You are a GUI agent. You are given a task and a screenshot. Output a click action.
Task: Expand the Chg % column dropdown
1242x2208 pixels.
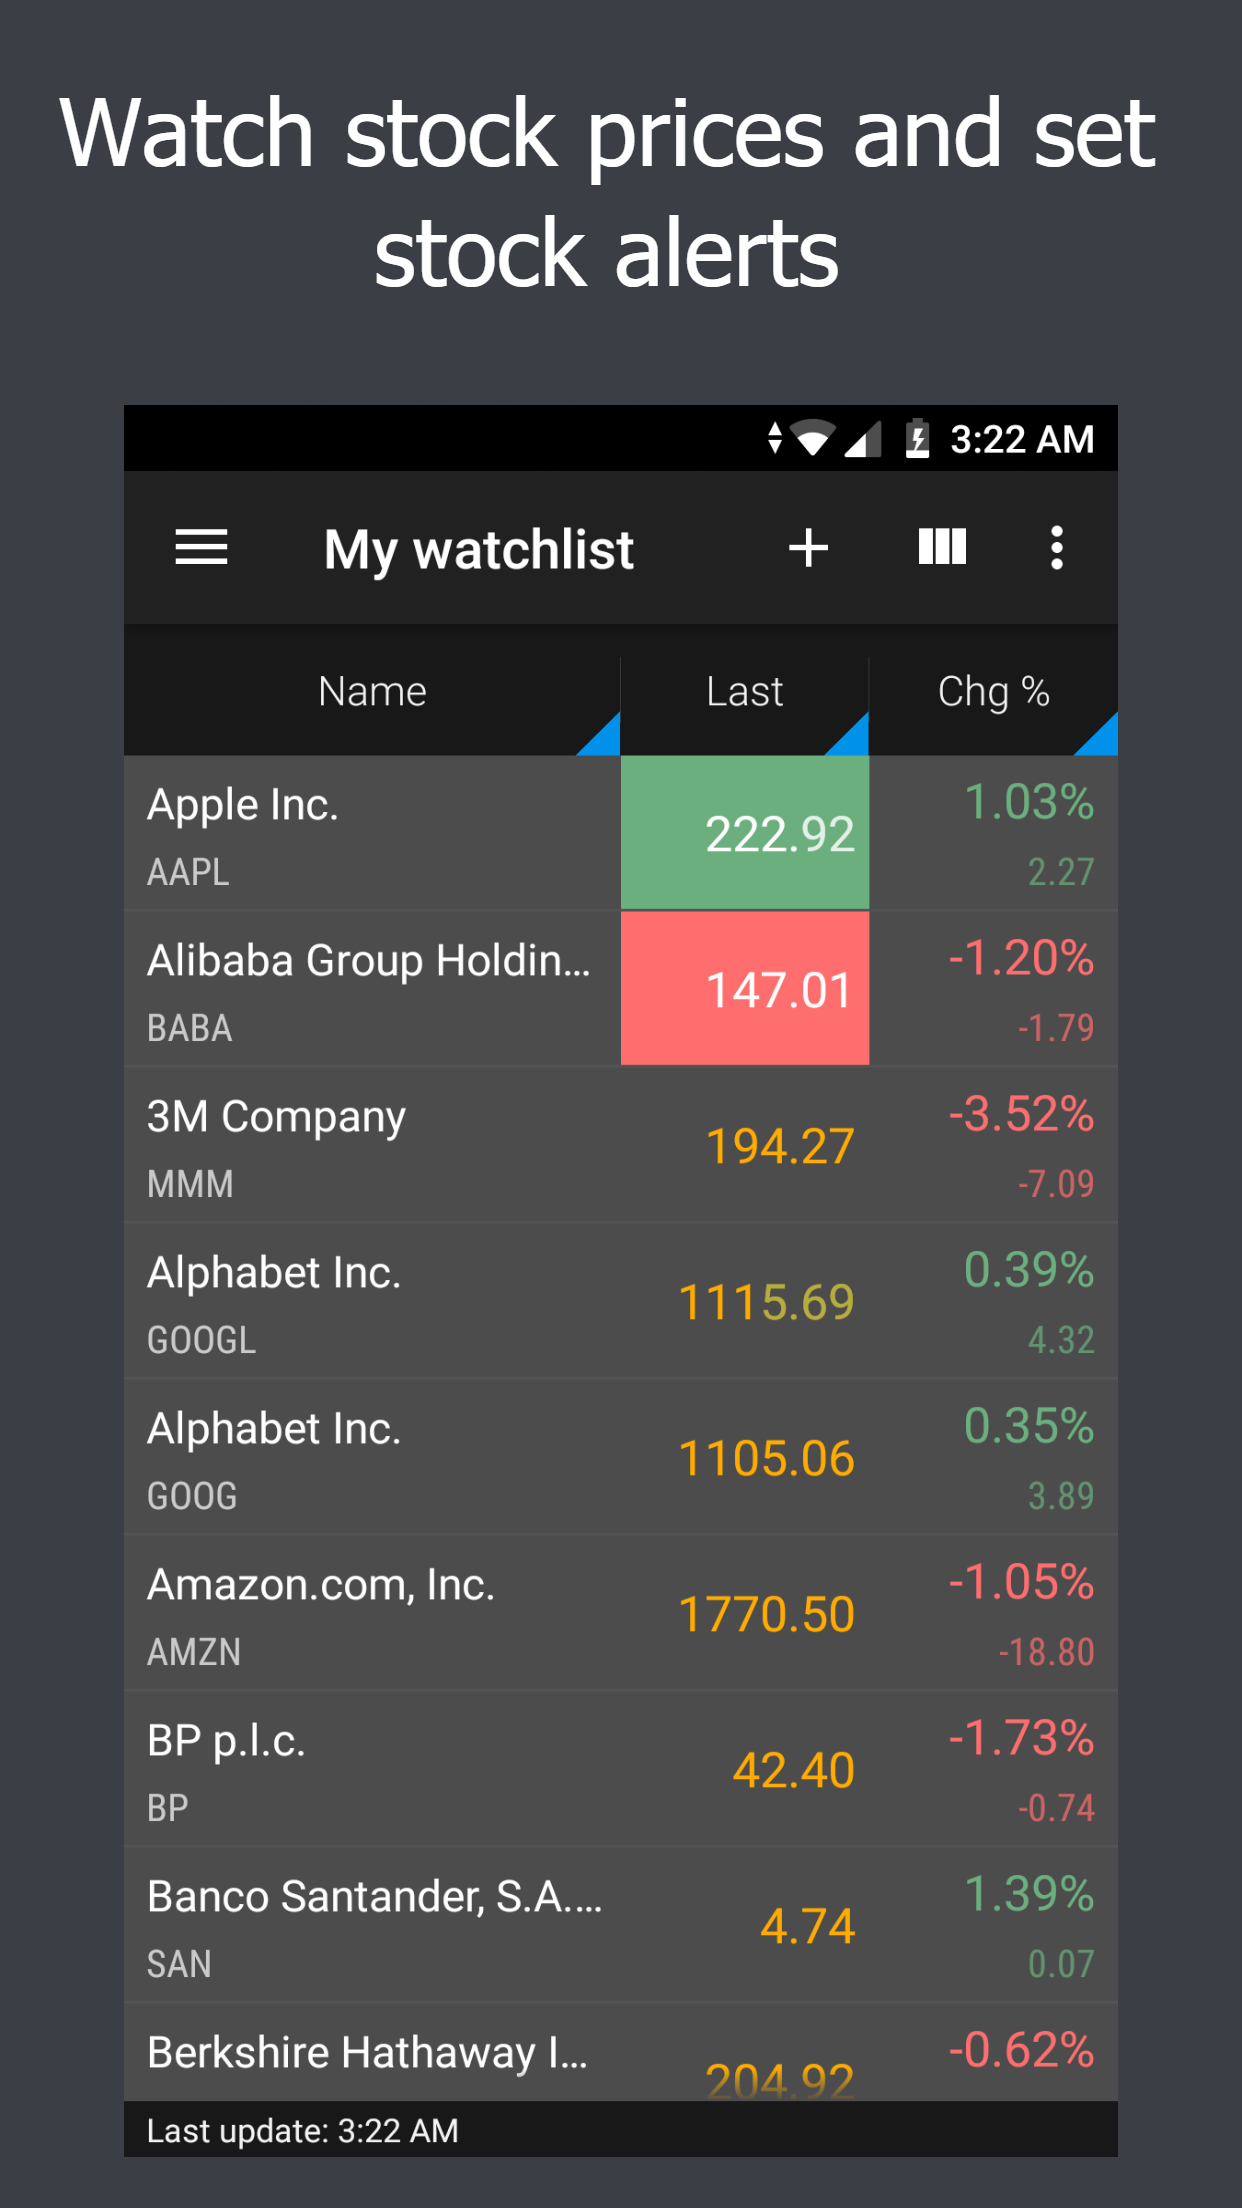(1097, 735)
